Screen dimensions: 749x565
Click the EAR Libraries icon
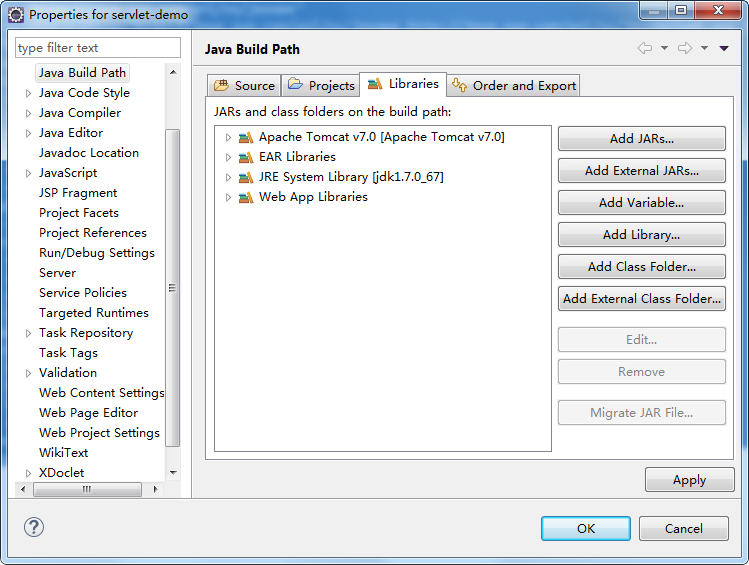tap(246, 157)
